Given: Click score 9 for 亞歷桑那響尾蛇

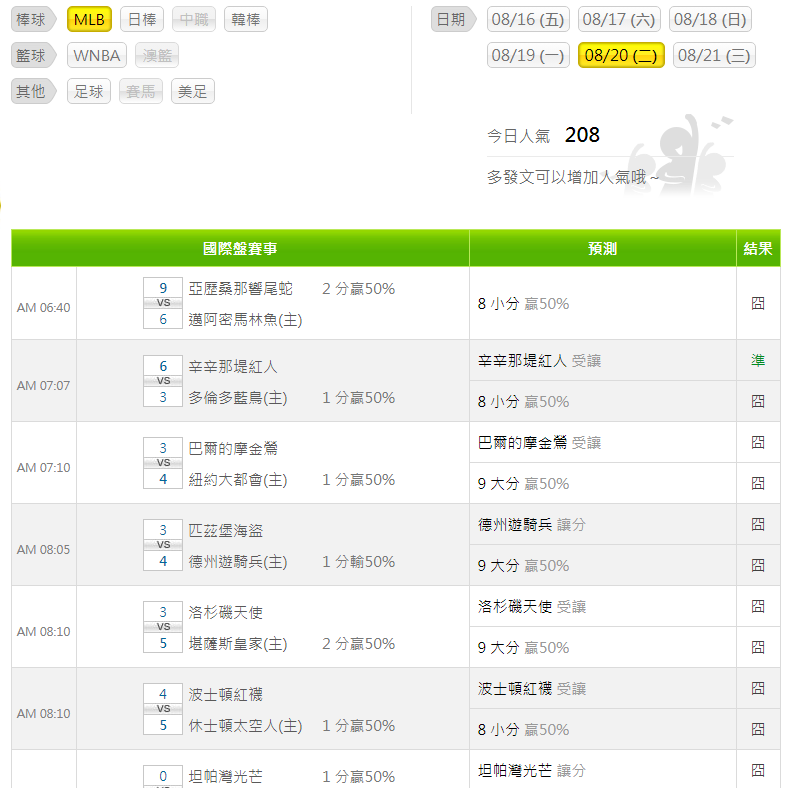Looking at the screenshot, I should pyautogui.click(x=163, y=288).
